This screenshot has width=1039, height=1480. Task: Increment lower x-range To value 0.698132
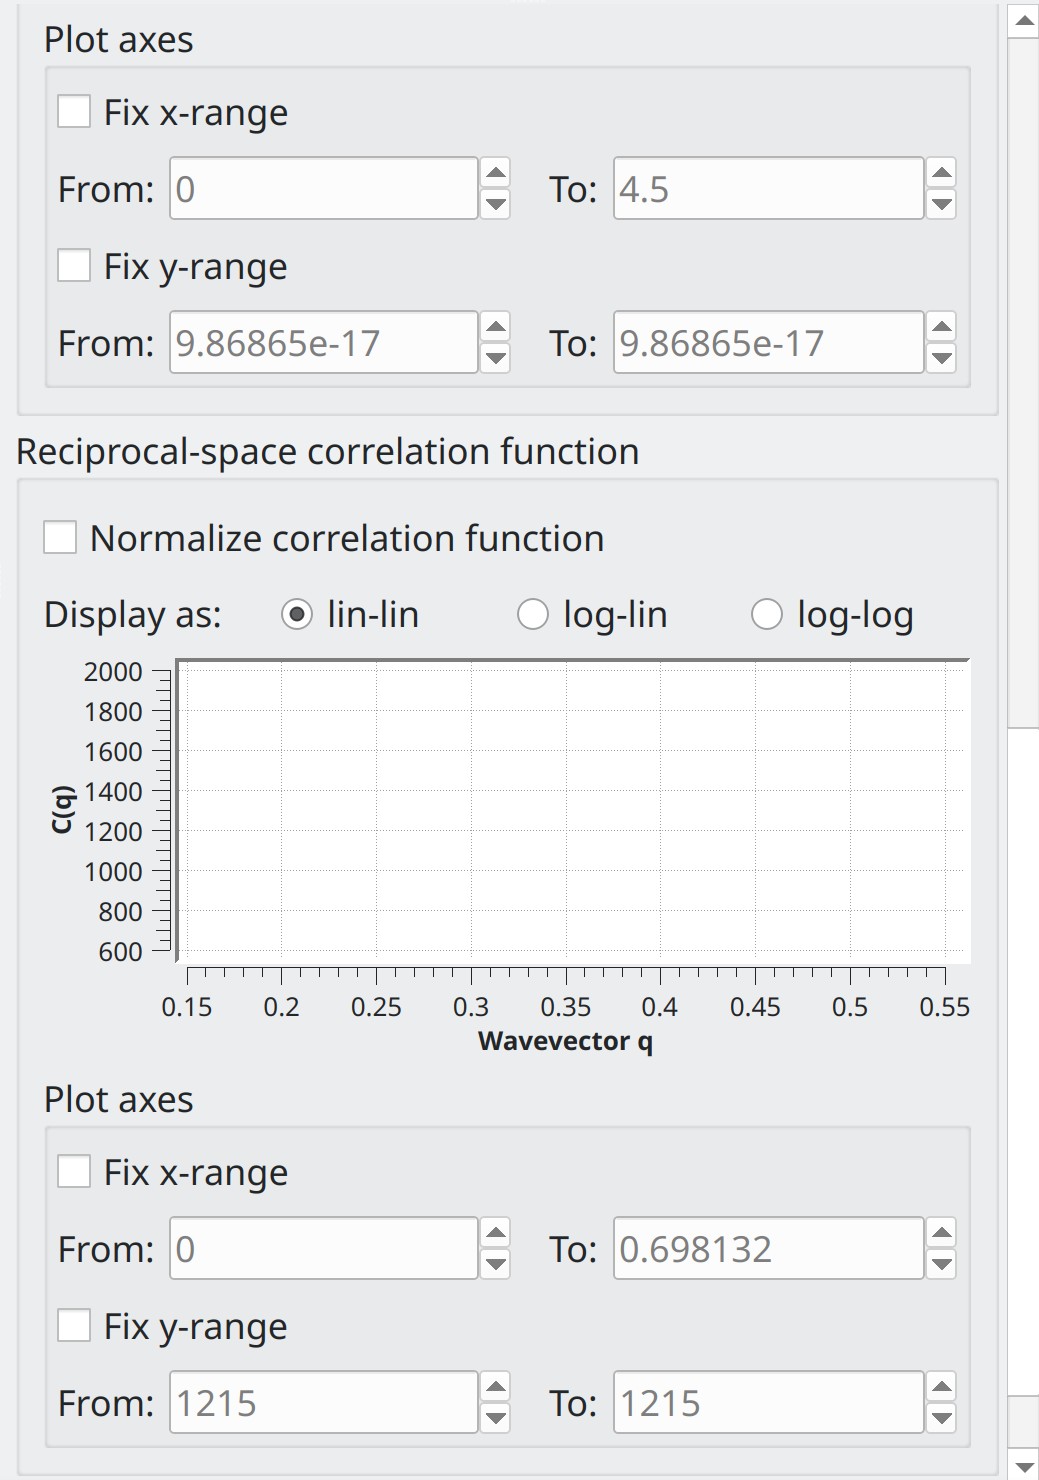[941, 1233]
